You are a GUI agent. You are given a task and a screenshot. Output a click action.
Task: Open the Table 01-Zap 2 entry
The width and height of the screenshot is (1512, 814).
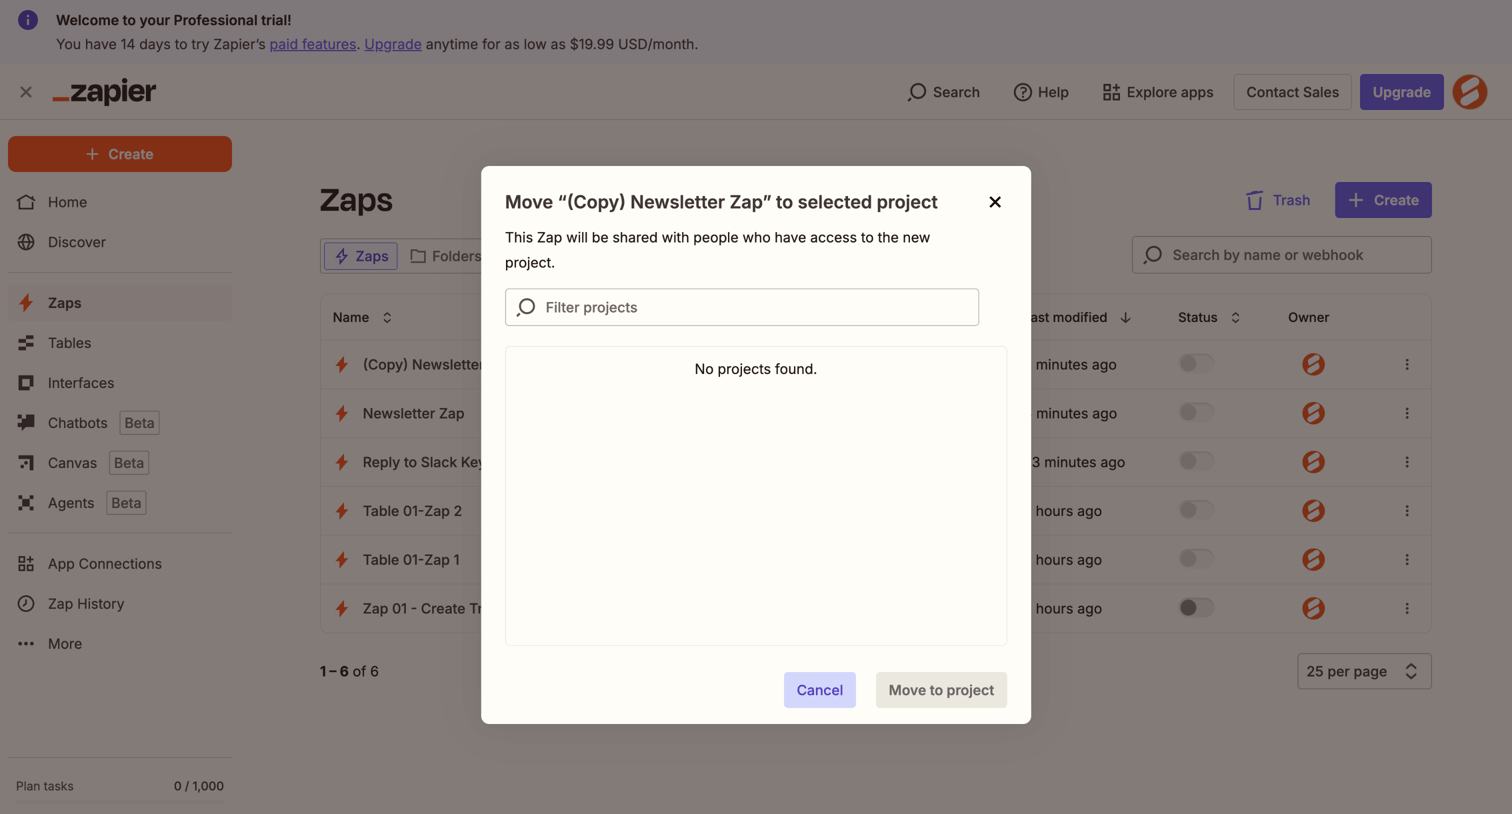pos(412,511)
